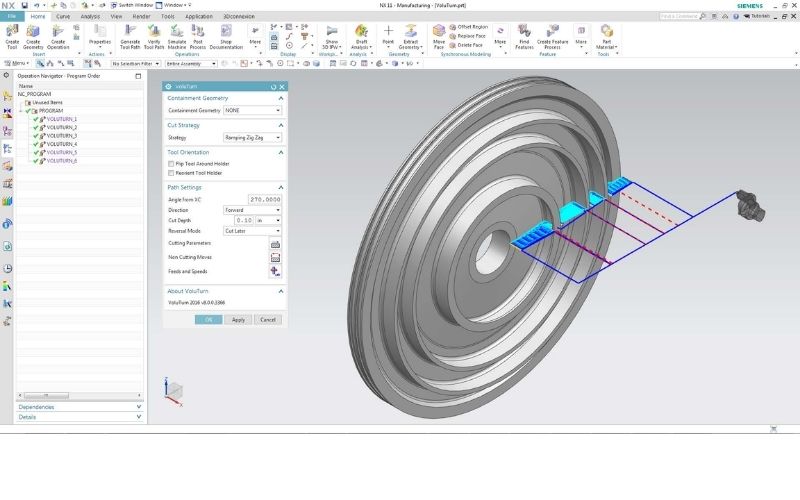Click Cancel in VoluTurn dialog
This screenshot has height=500, width=800.
point(268,320)
